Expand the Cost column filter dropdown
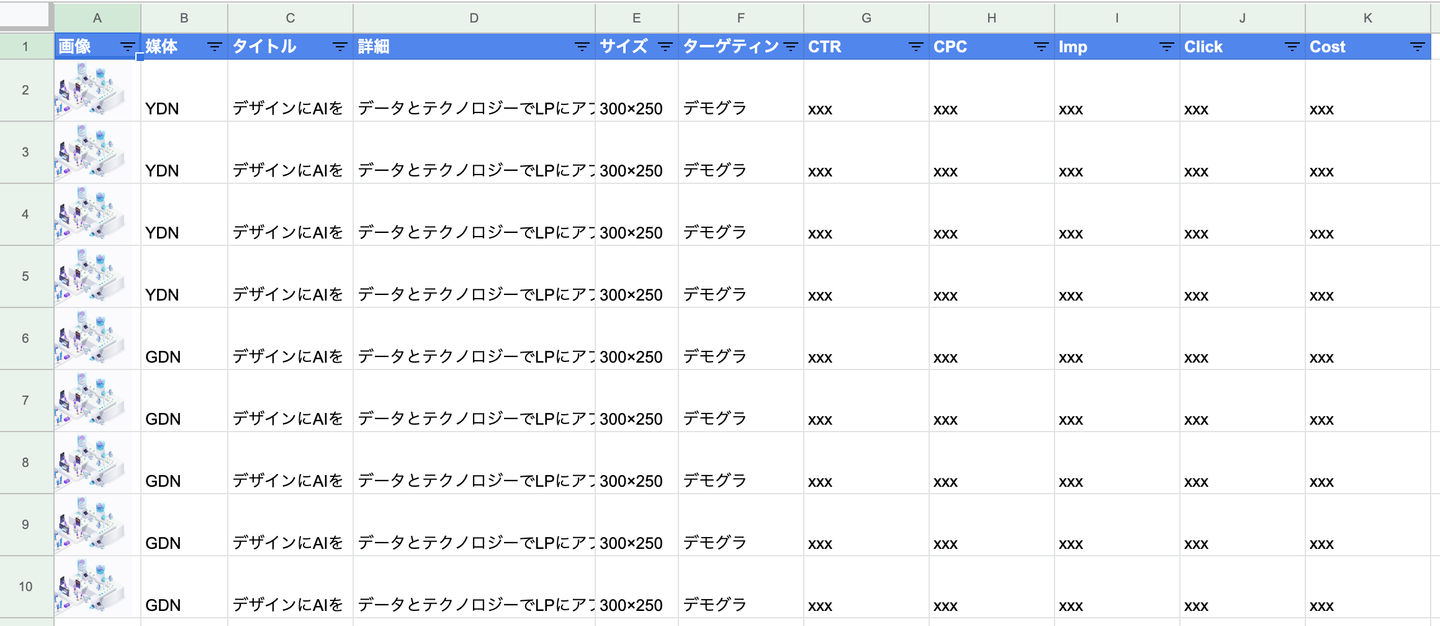The width and height of the screenshot is (1440, 626). [1417, 47]
